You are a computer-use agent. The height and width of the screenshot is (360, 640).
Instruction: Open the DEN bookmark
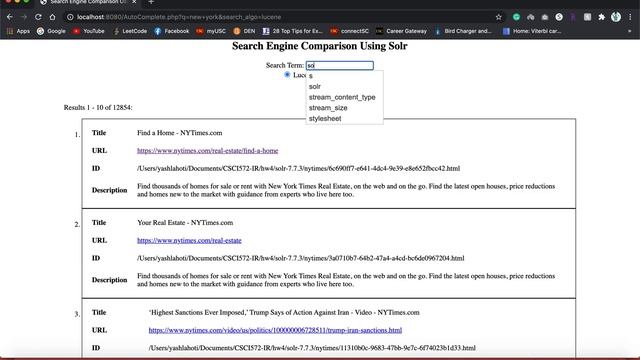click(244, 31)
